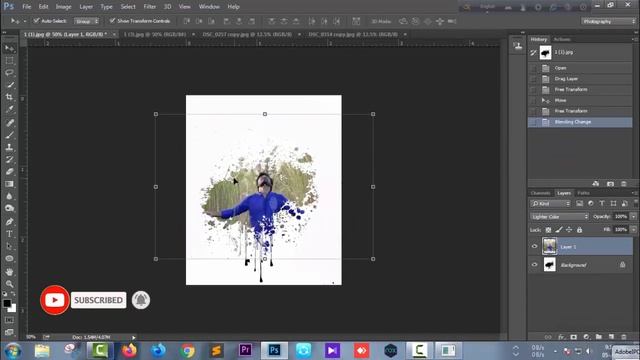Select the Eyedropper tool
The height and width of the screenshot is (360, 640).
pyautogui.click(x=9, y=109)
